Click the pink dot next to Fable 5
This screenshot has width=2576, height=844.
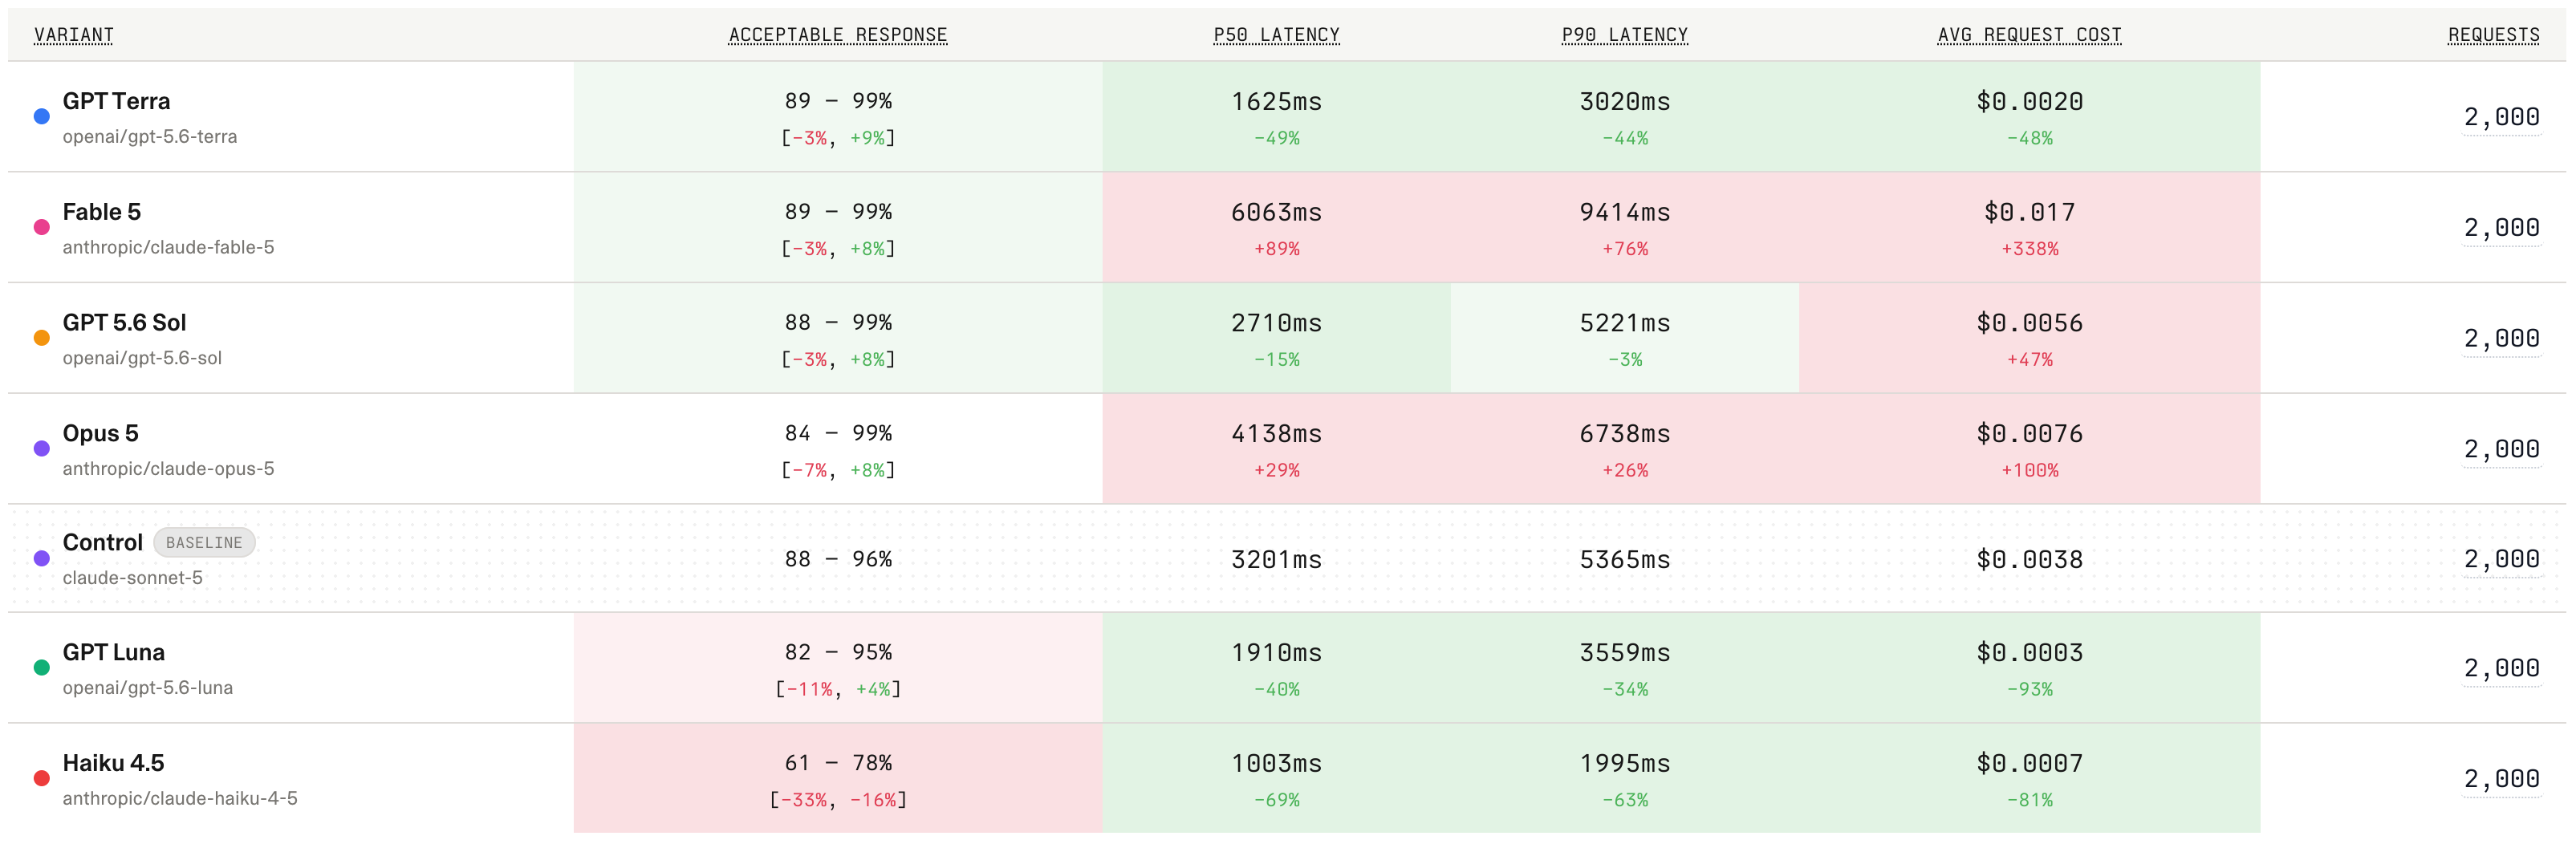pos(42,228)
